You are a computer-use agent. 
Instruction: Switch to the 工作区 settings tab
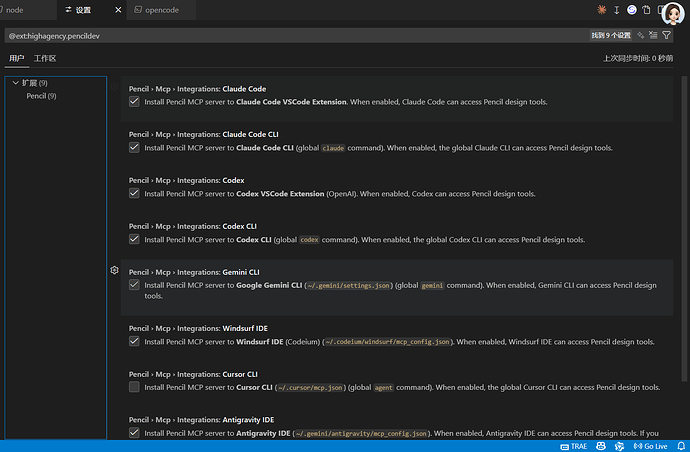coord(45,59)
